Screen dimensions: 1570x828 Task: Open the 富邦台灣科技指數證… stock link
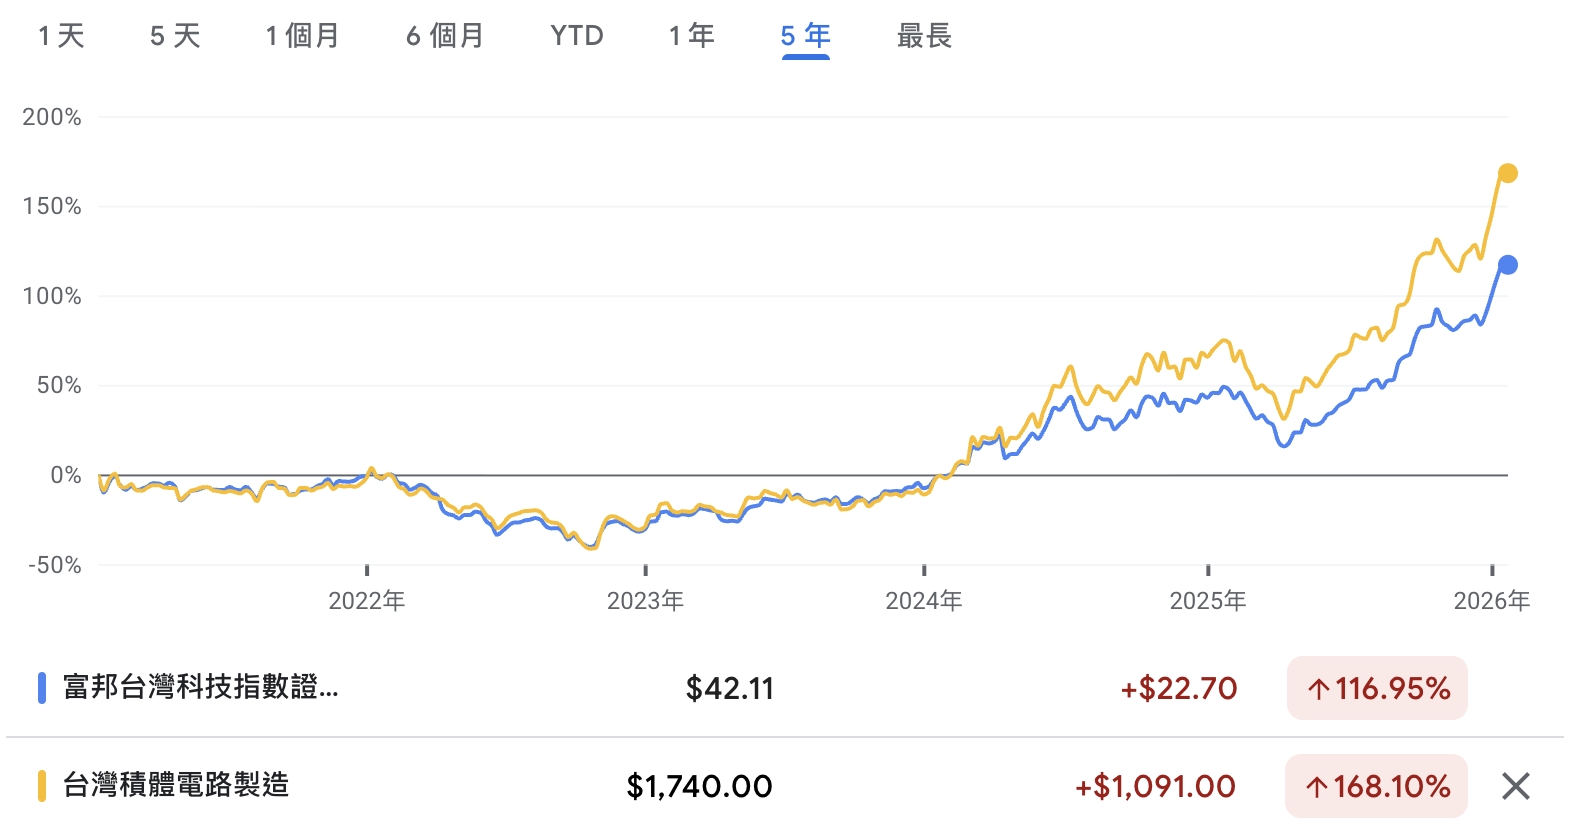coord(200,687)
